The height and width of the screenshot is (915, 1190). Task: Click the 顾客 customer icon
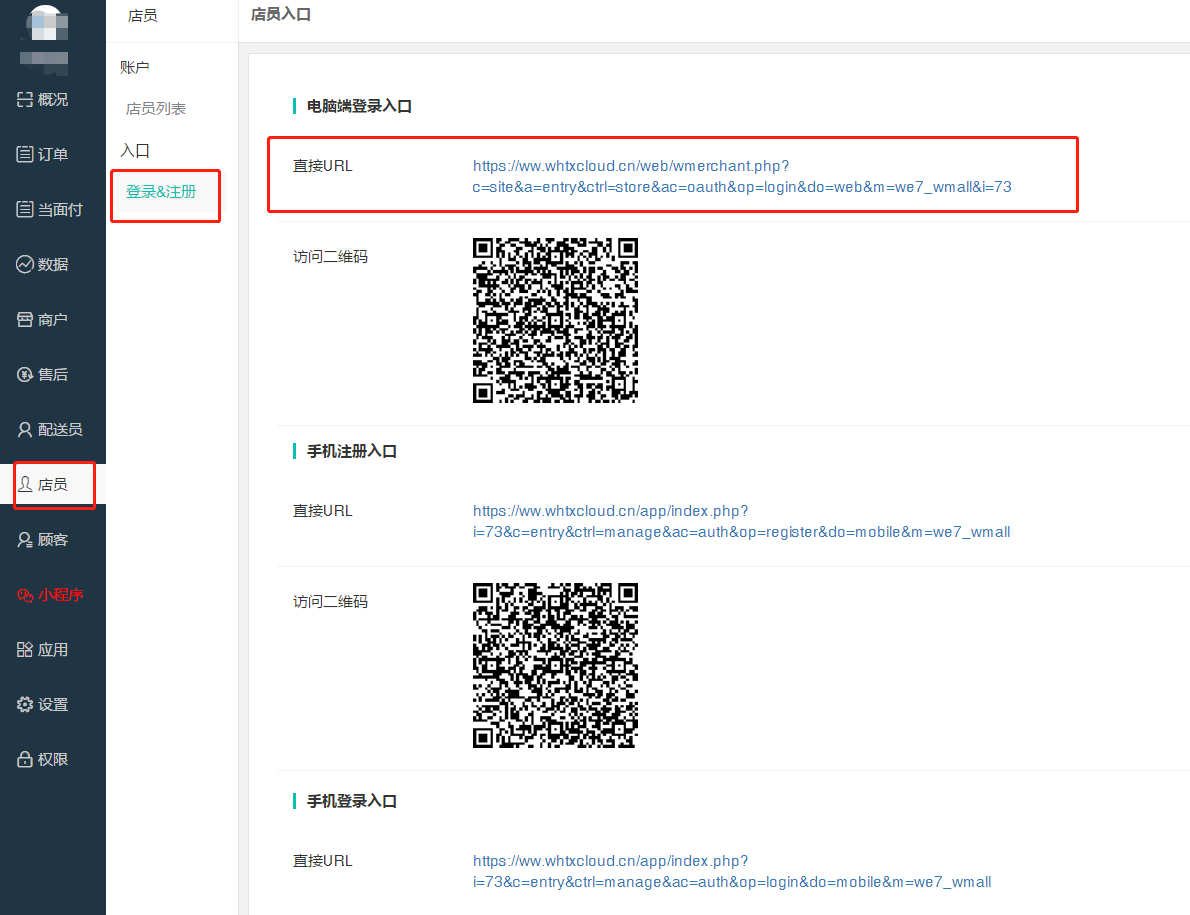pos(25,539)
